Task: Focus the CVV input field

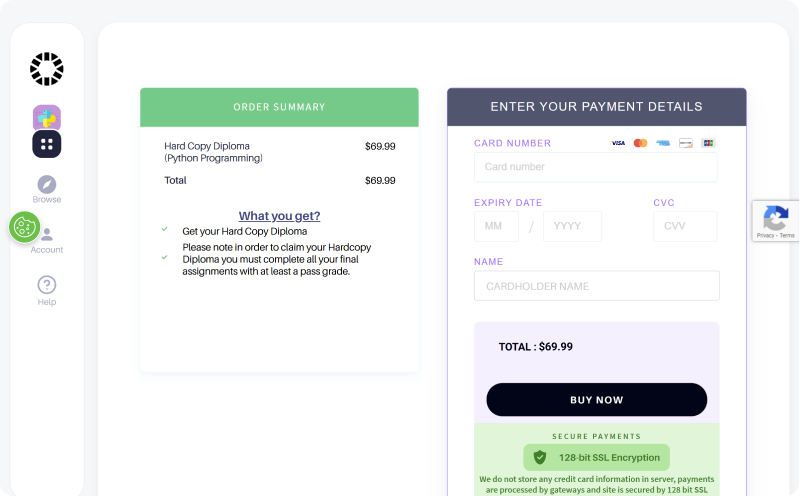Action: [685, 226]
